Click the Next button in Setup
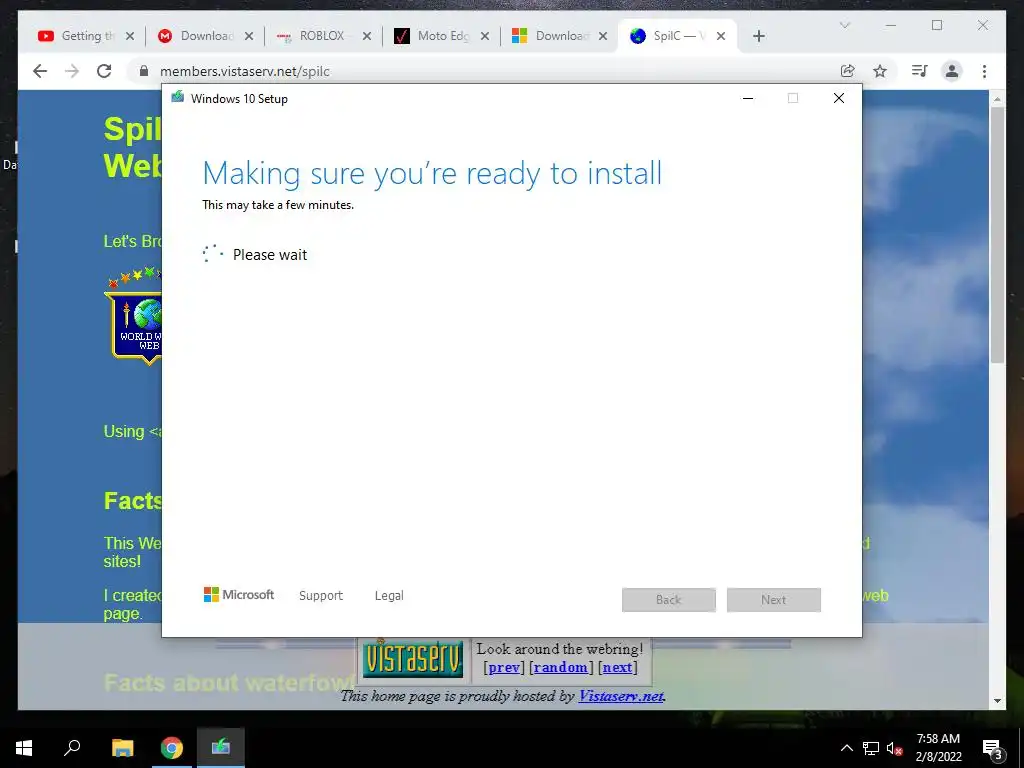1024x768 pixels. click(x=774, y=600)
